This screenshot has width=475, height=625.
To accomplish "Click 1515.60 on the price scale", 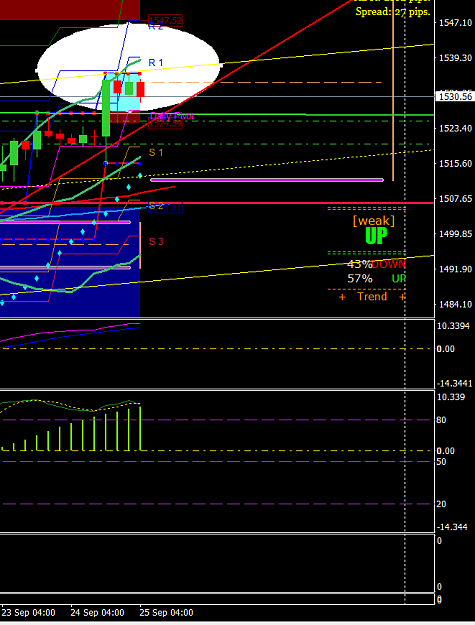I will coord(455,163).
